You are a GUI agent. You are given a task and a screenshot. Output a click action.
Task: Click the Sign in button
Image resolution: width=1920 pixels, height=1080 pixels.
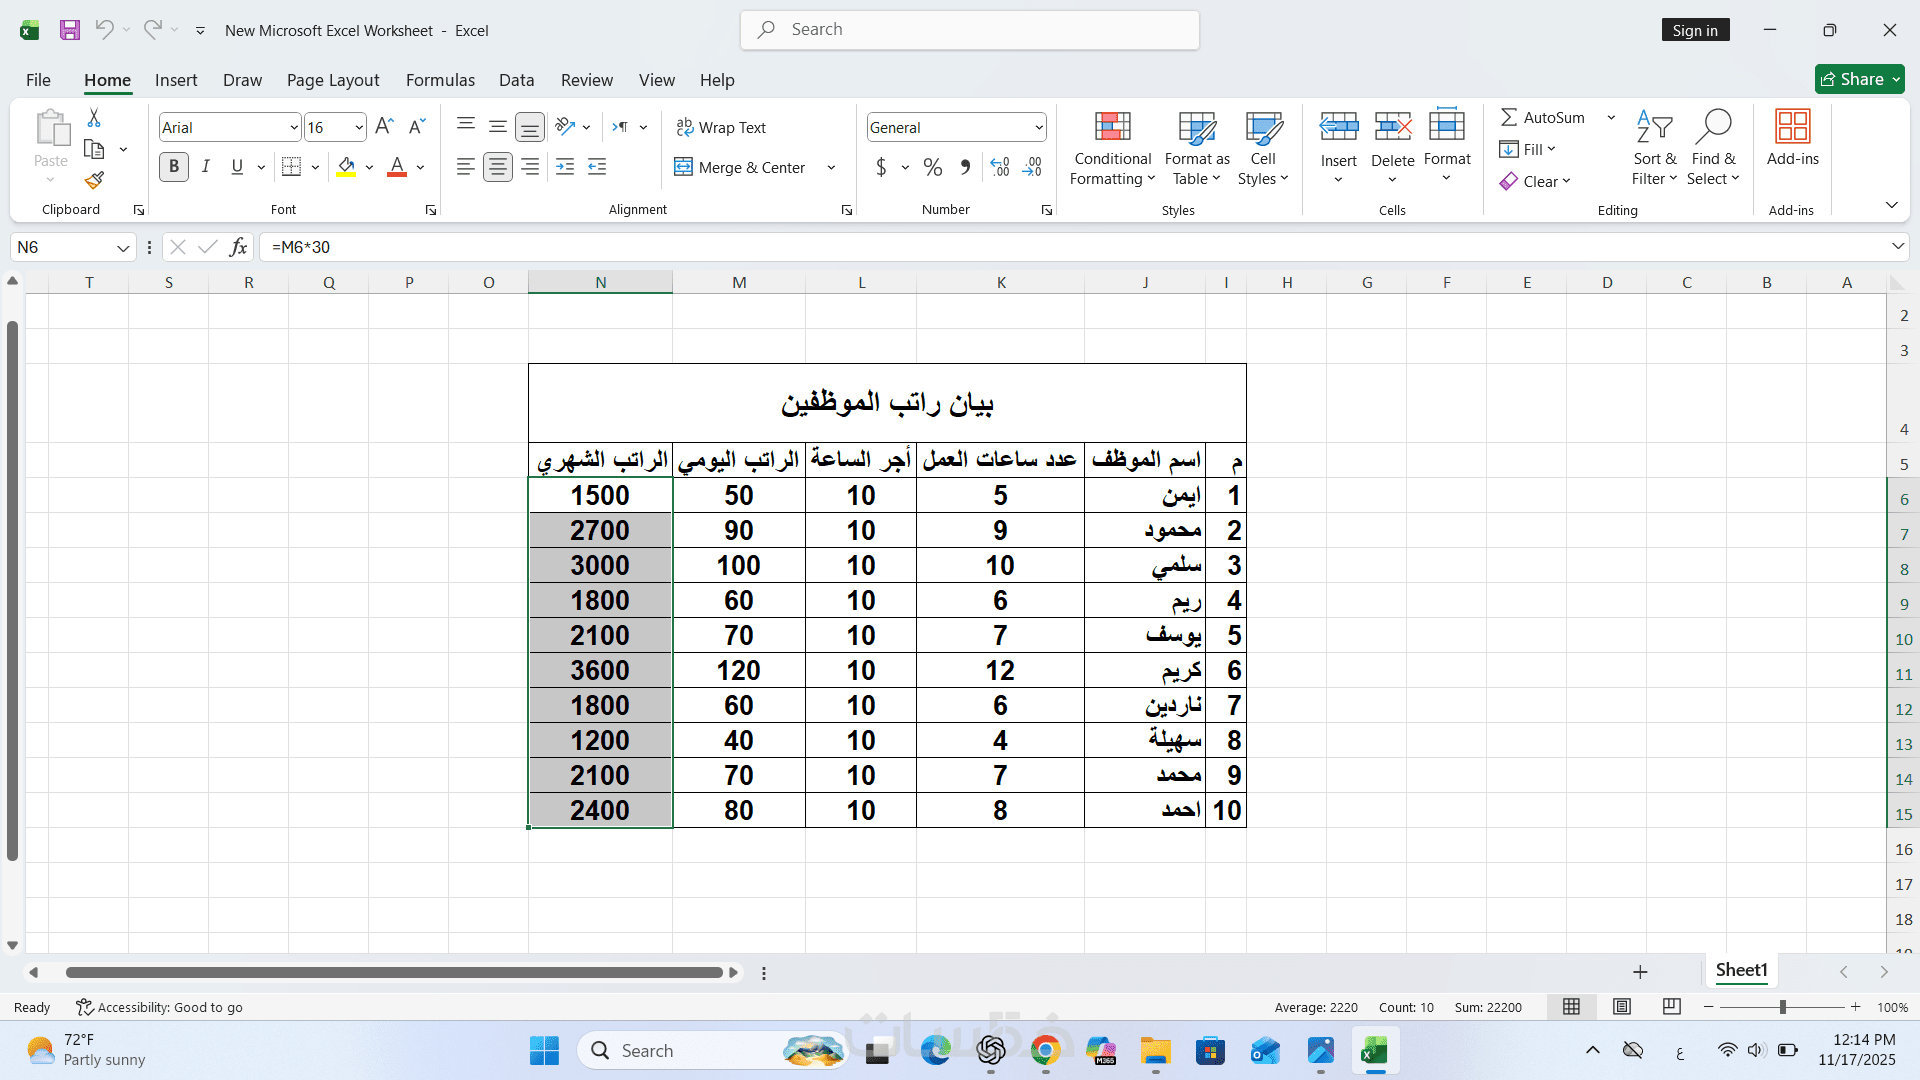click(x=1695, y=30)
